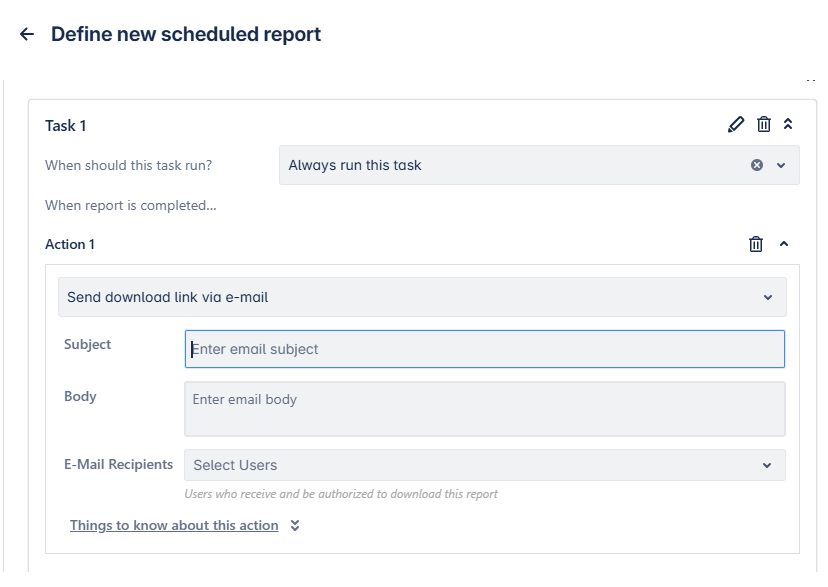
Task: Delete Task 1 with the trash icon
Action: 764,125
